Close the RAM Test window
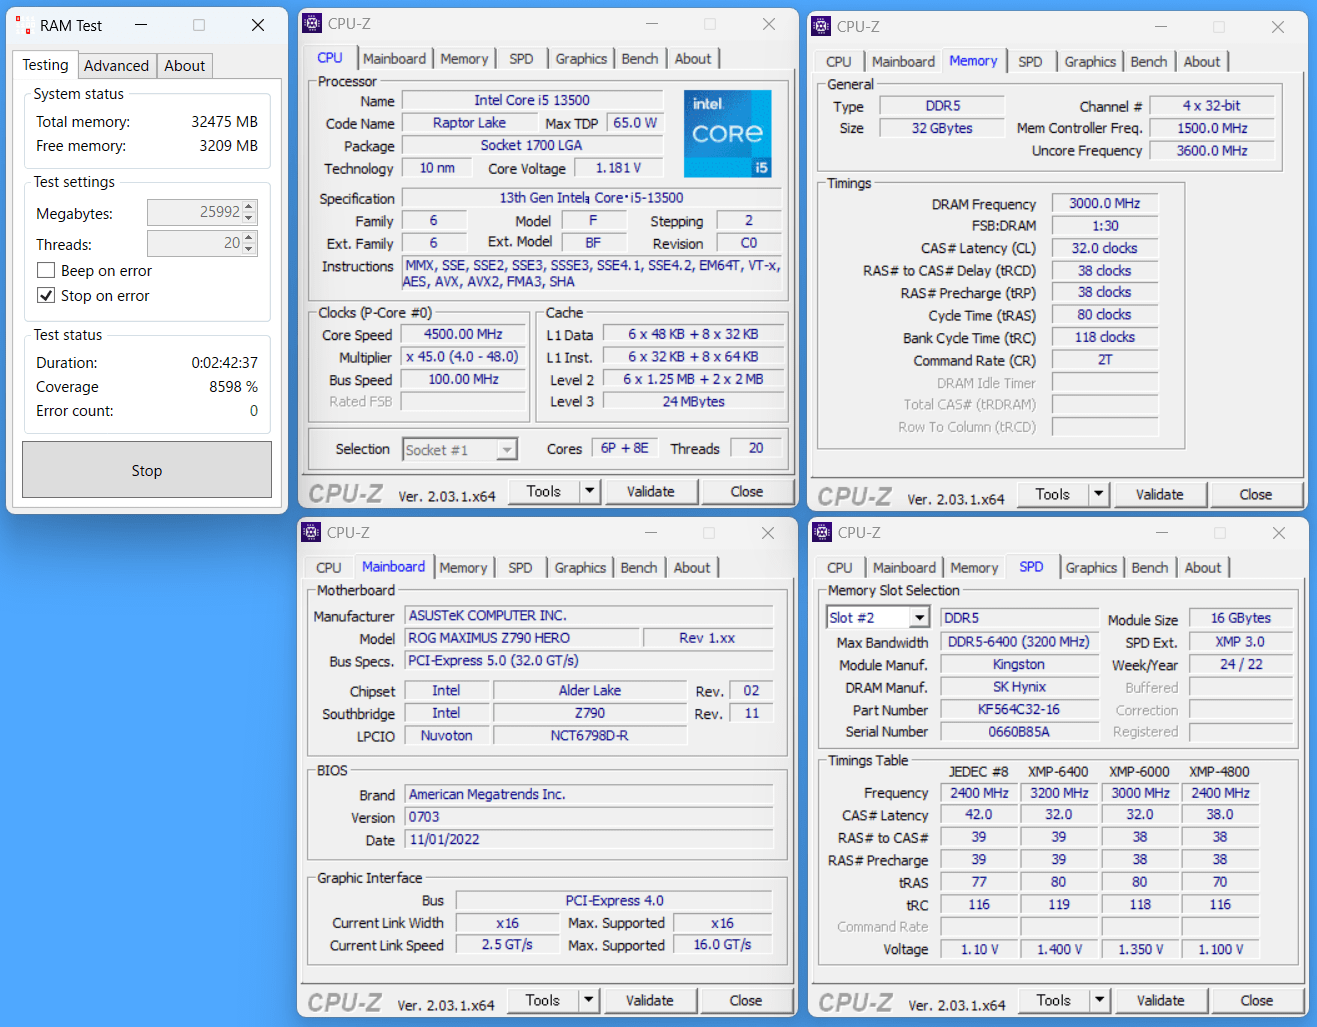The image size is (1317, 1027). tap(258, 25)
